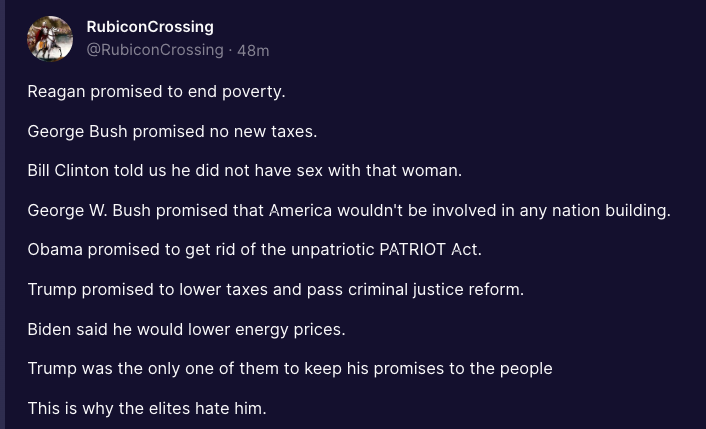Open the @RubiconCrossing handle link

155,50
